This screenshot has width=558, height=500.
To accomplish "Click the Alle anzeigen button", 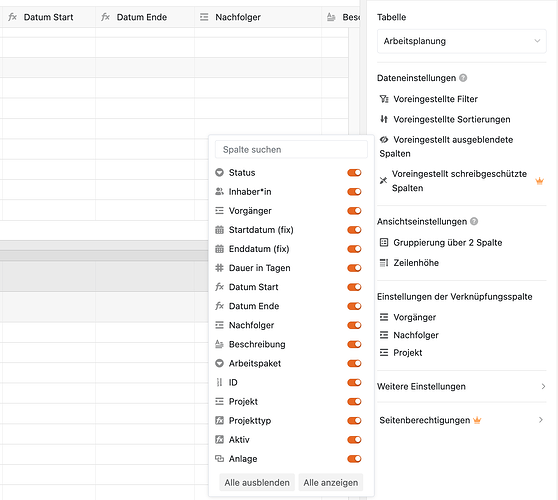I will click(331, 483).
